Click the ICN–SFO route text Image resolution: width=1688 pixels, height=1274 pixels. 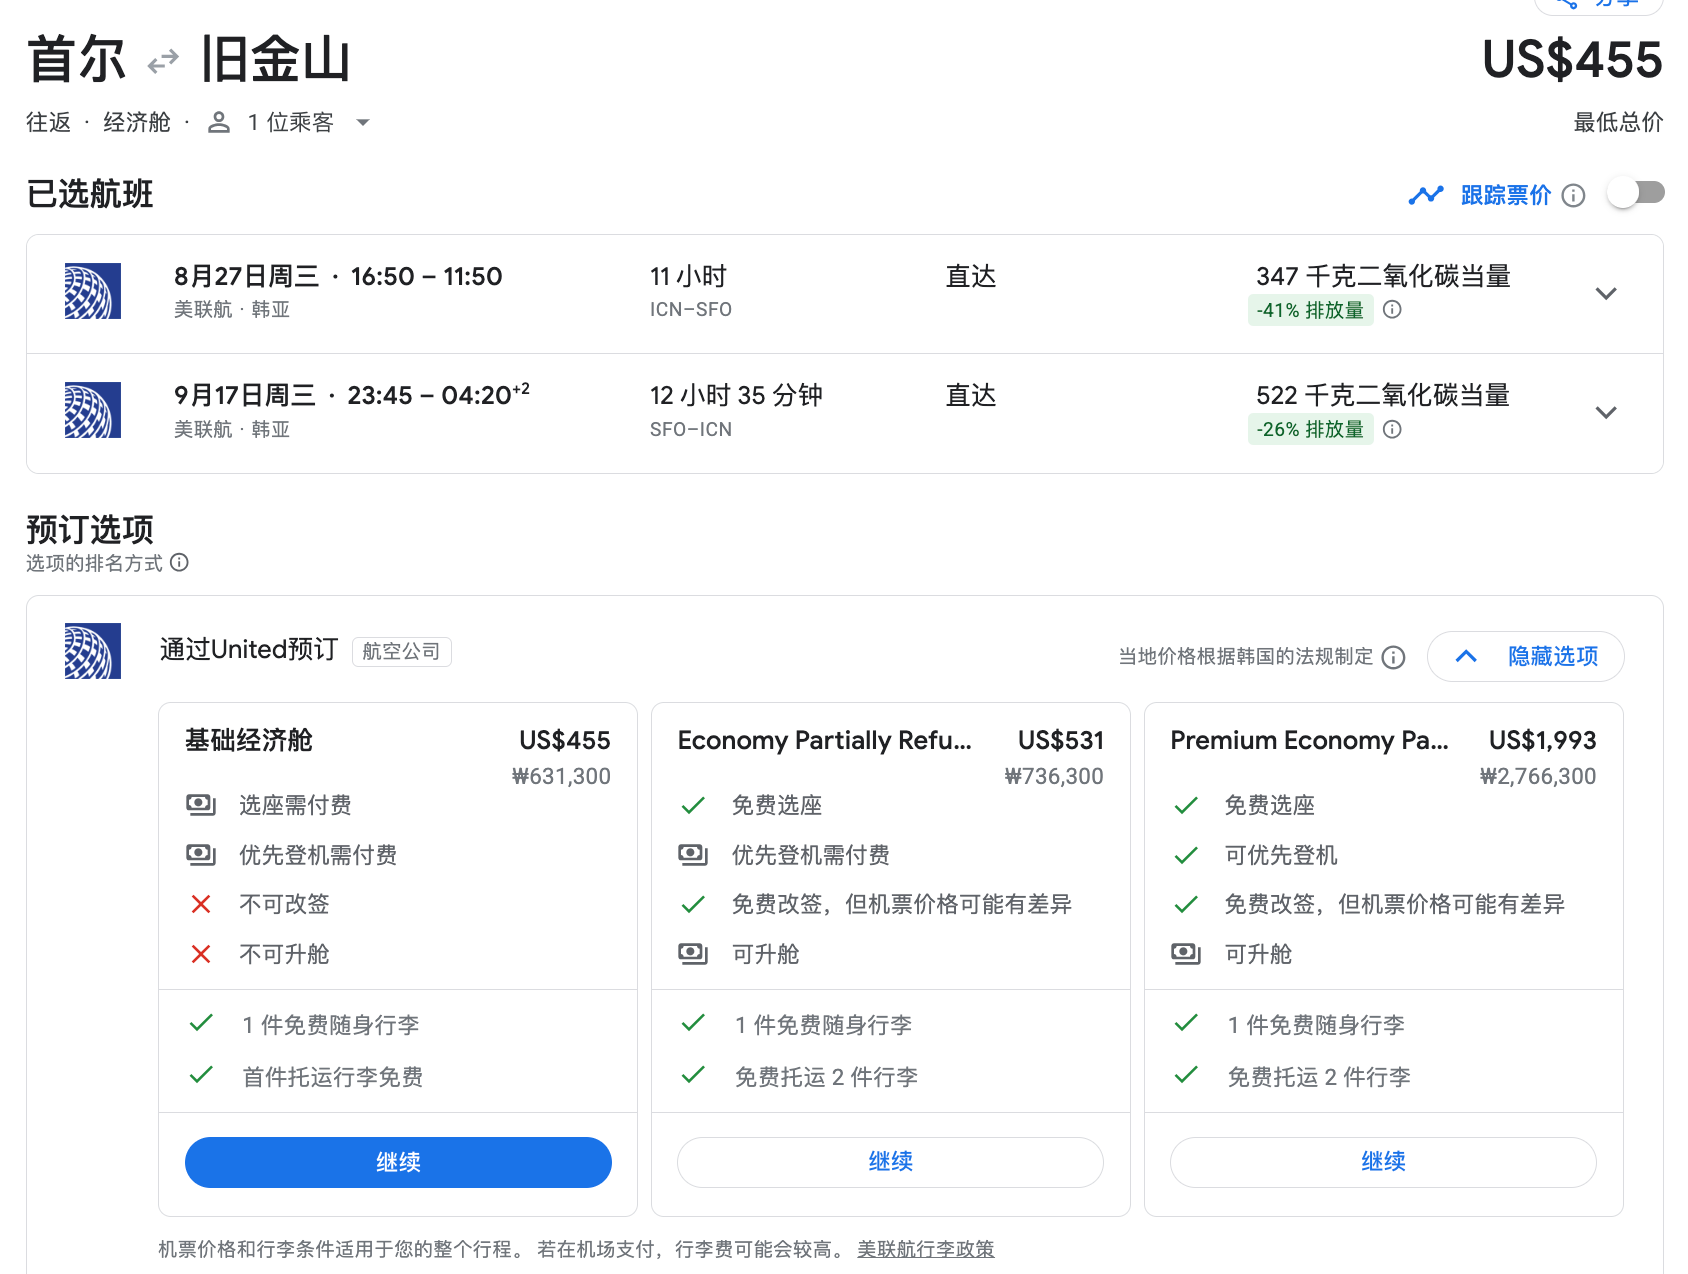(x=691, y=310)
